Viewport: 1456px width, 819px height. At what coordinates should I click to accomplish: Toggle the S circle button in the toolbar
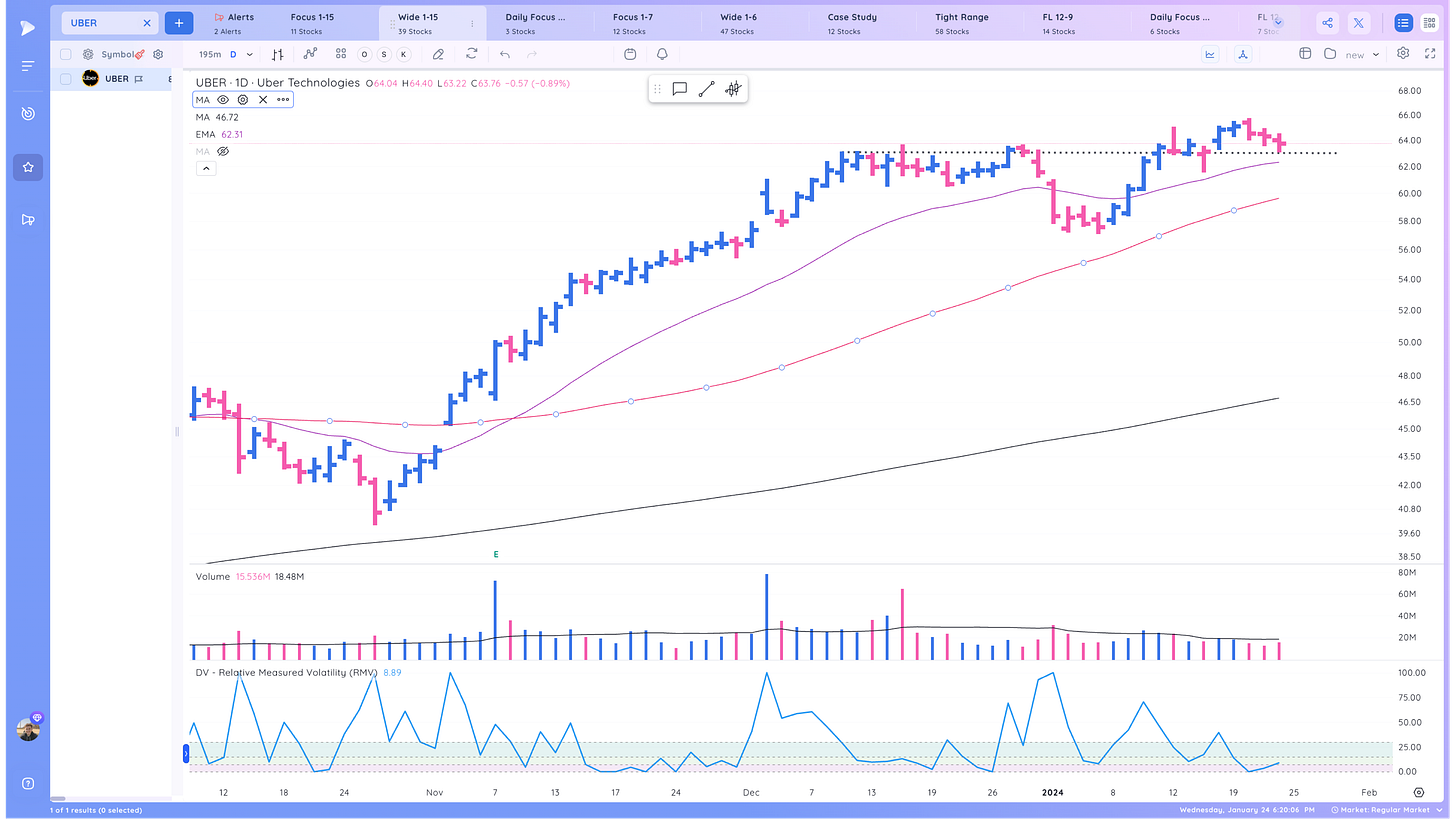(384, 54)
